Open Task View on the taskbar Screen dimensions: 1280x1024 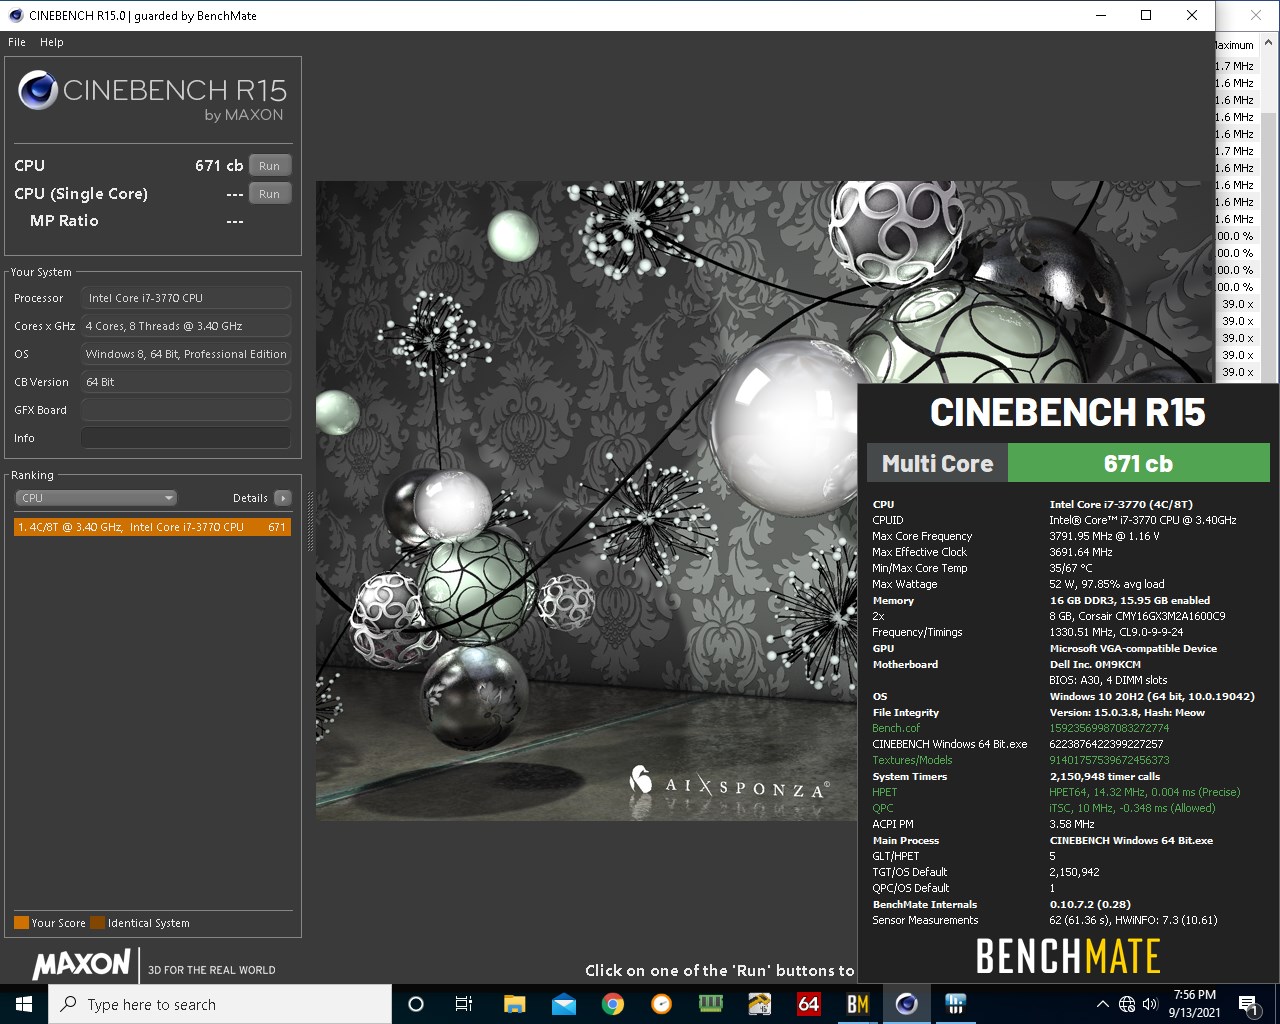click(464, 1004)
